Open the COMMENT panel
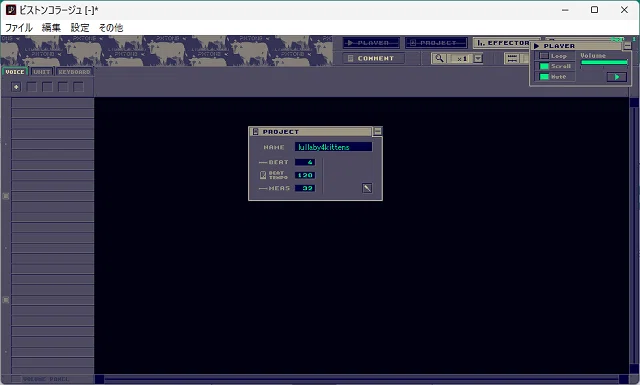The height and width of the screenshot is (385, 640). click(x=373, y=58)
